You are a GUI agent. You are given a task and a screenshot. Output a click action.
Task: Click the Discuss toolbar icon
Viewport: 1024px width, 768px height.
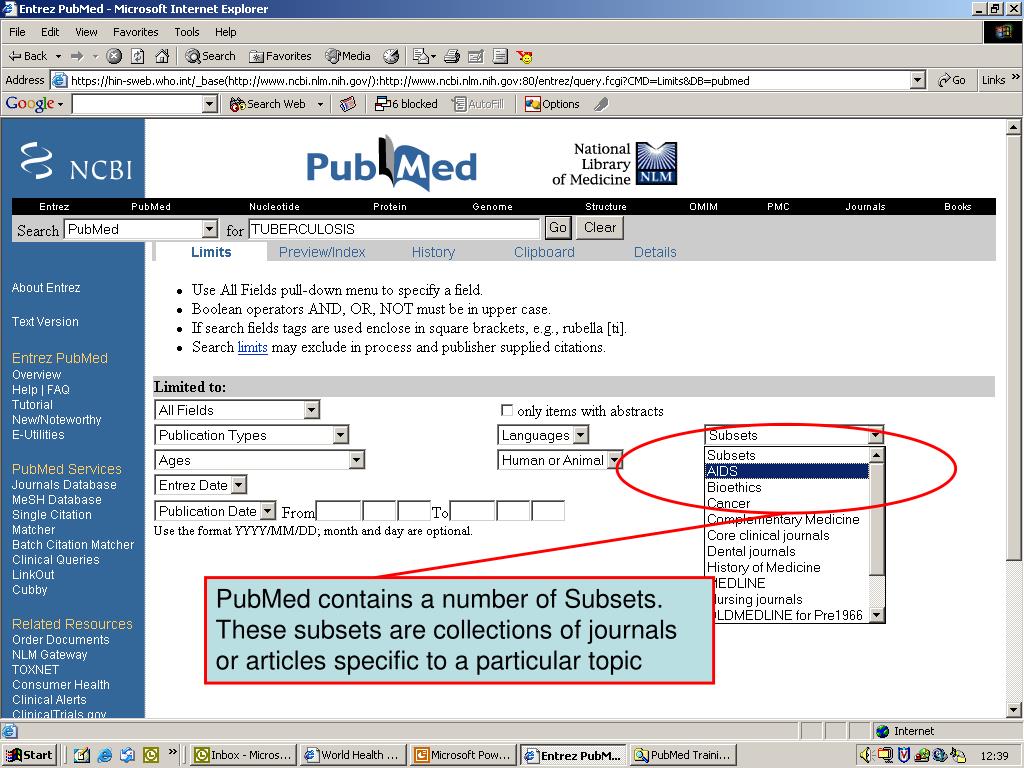pyautogui.click(x=500, y=56)
